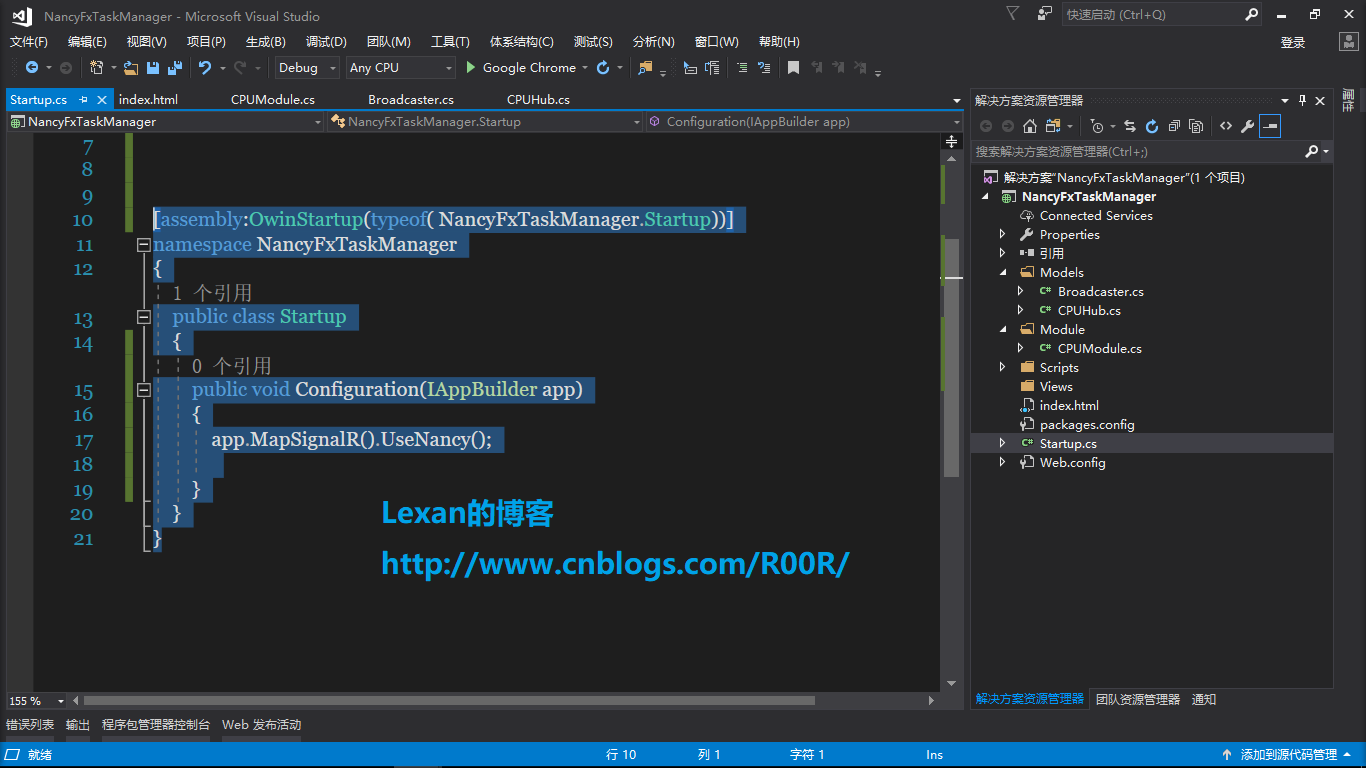Click the 登录 sign-in link
The height and width of the screenshot is (768, 1366).
click(1293, 43)
